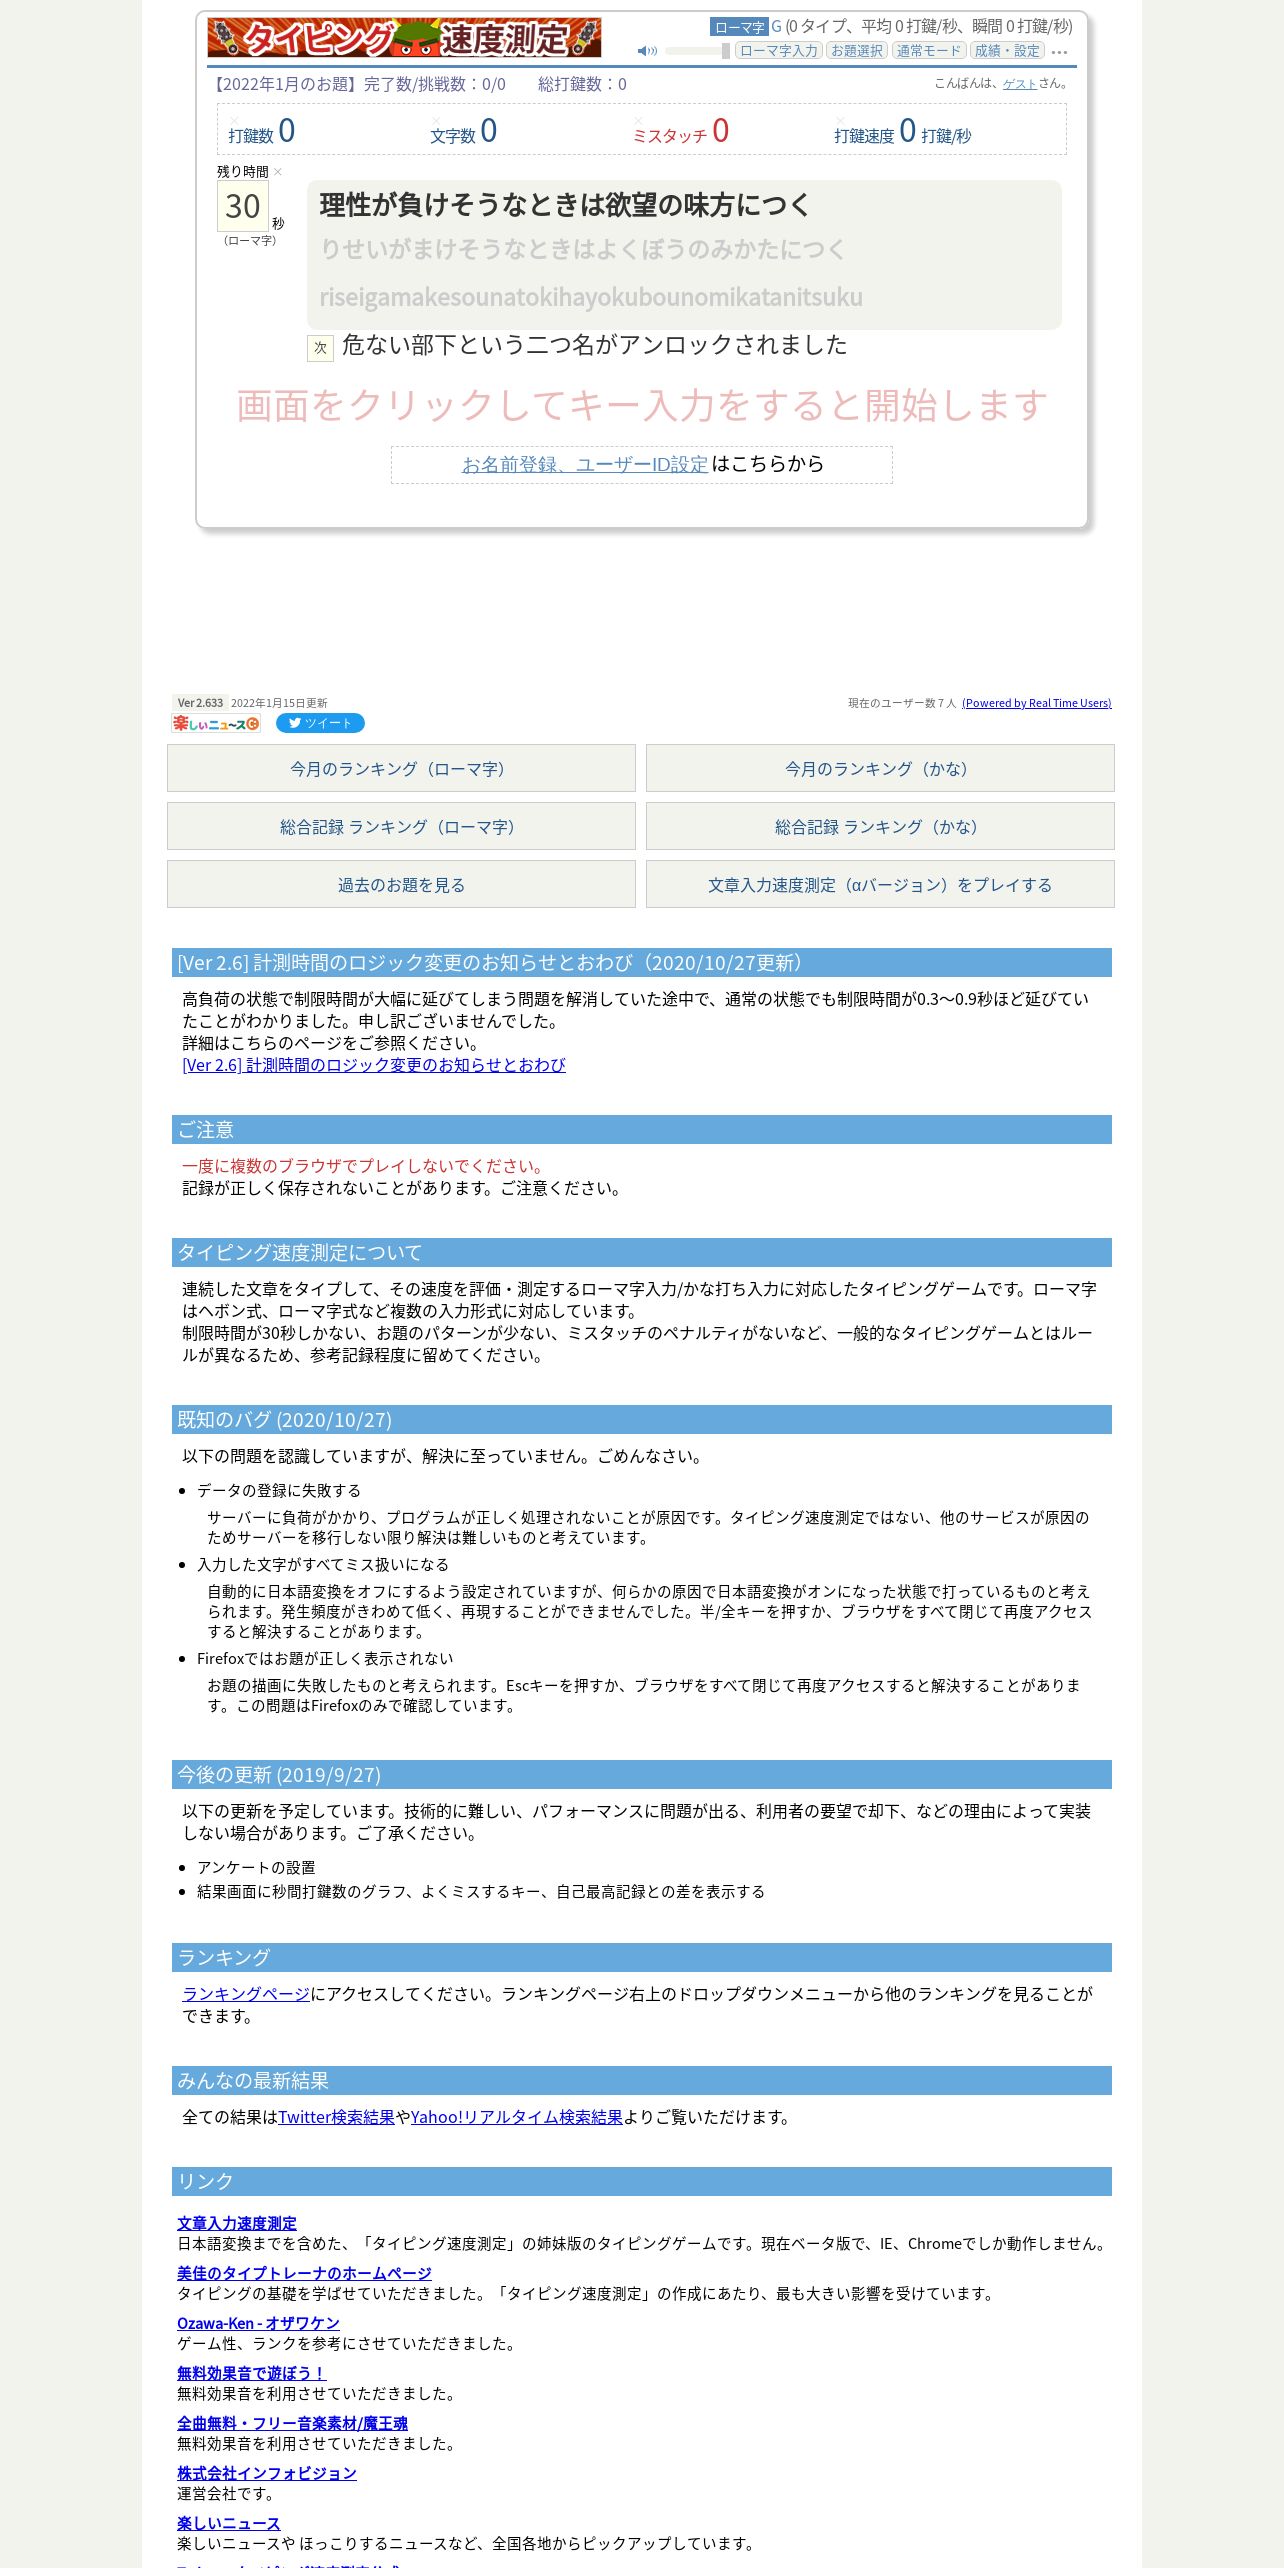Open the 株式会社インフォビジョン link
This screenshot has height=2568, width=1284.
[x=267, y=2472]
